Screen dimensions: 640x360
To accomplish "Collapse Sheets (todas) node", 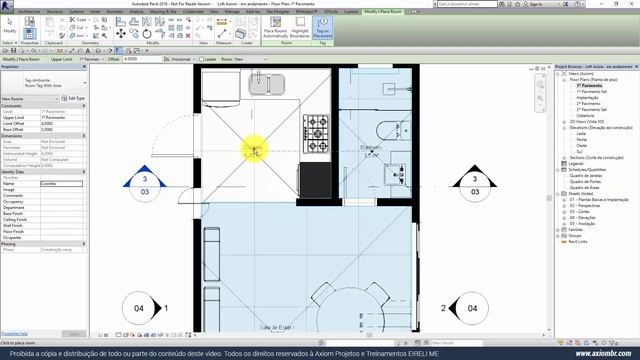I will point(558,193).
